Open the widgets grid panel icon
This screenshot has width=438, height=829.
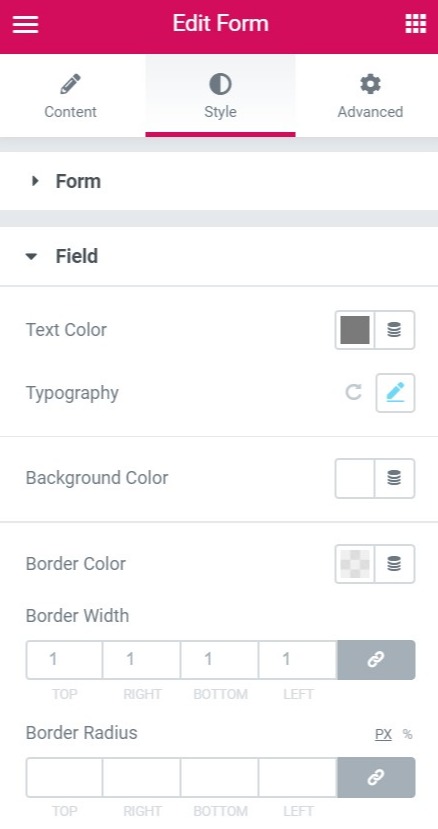[x=415, y=24]
